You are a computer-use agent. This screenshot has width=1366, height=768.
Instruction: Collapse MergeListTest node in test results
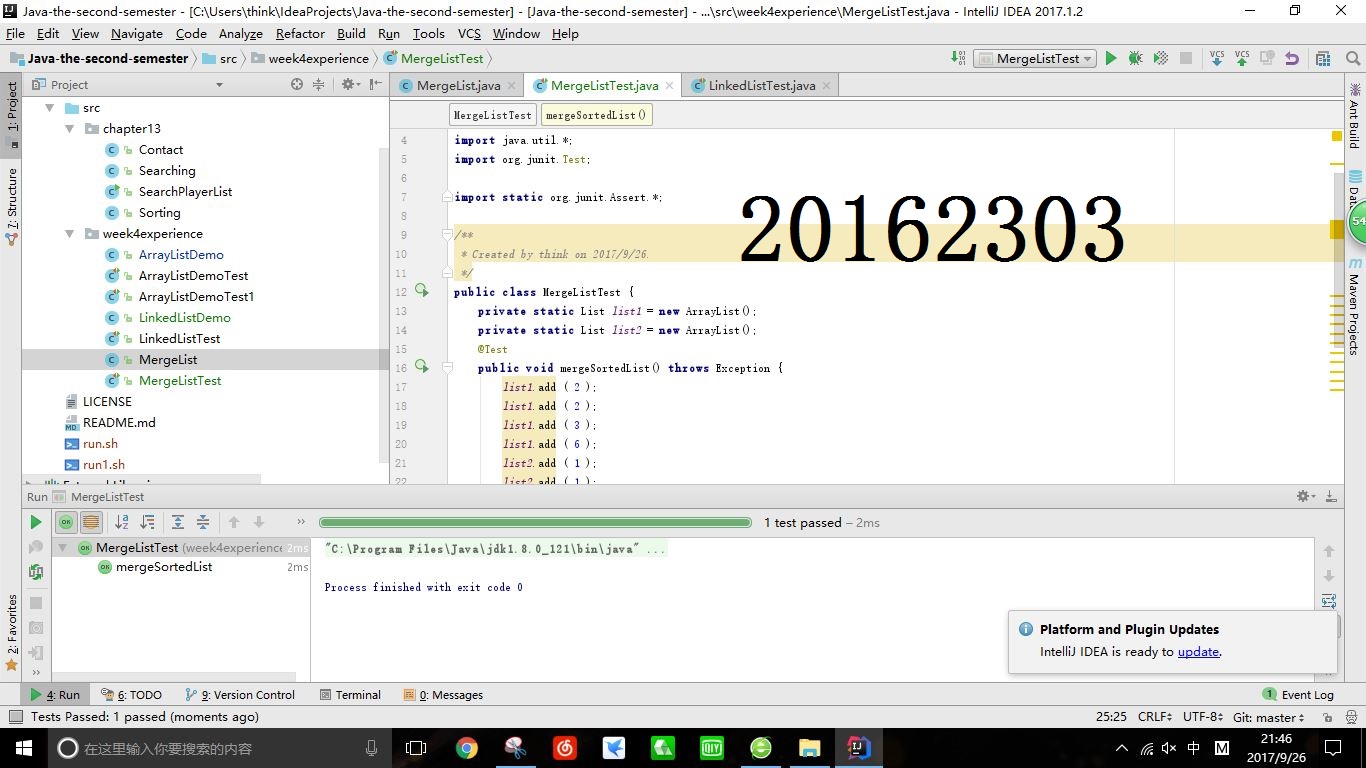(63, 548)
